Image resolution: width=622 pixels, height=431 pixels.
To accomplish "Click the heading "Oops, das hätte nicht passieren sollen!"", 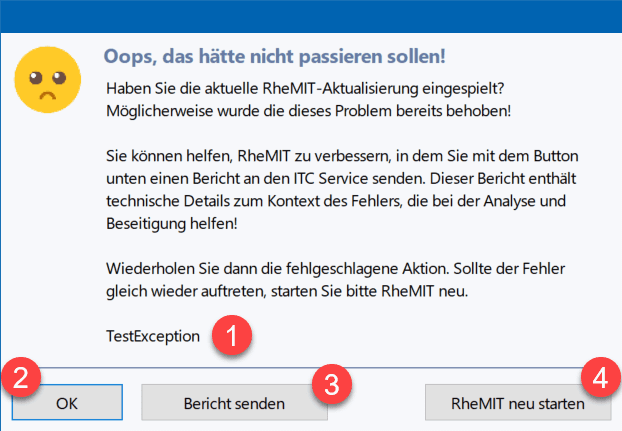I will pos(275,53).
